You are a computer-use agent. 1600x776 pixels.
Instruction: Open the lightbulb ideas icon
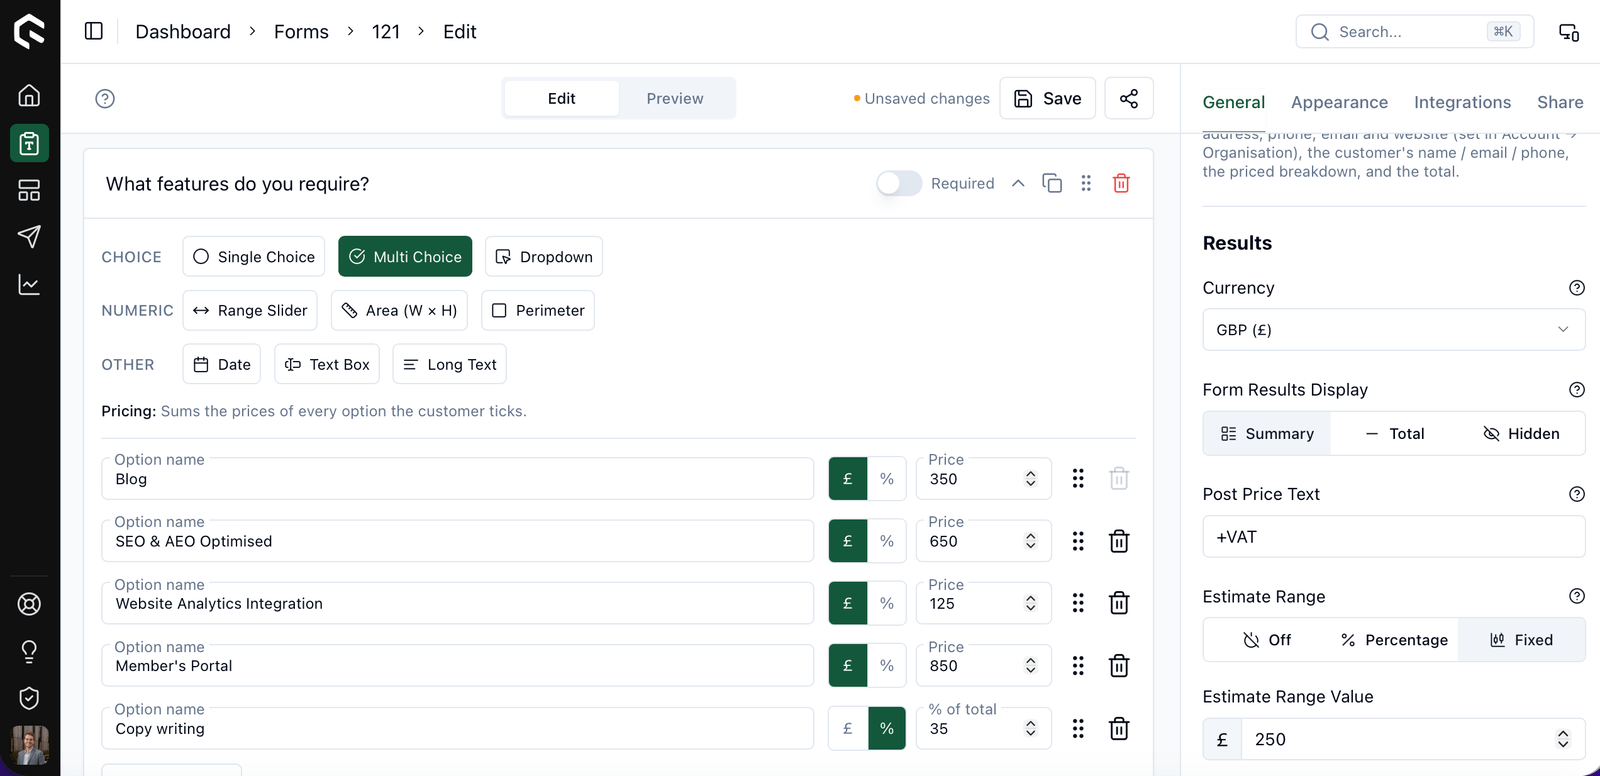pyautogui.click(x=30, y=651)
